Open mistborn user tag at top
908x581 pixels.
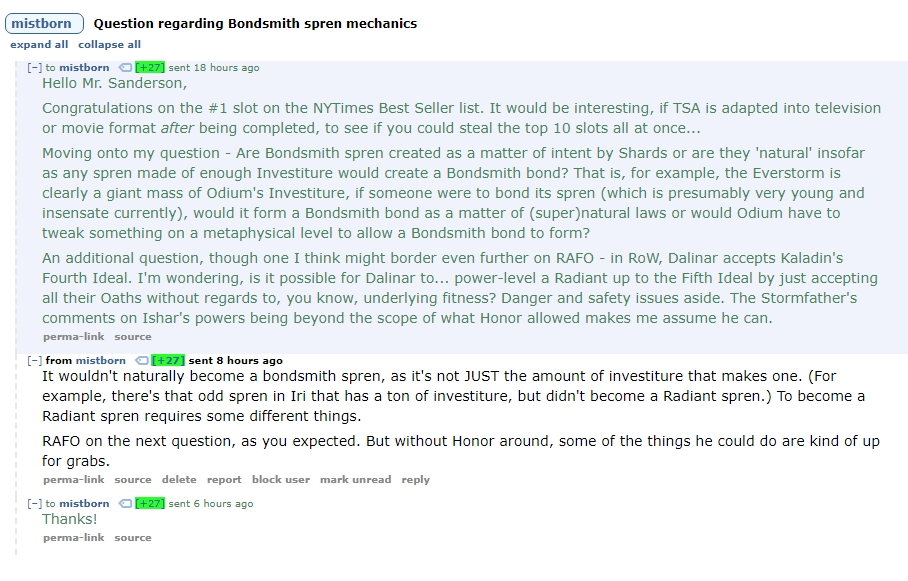pyautogui.click(x=44, y=24)
